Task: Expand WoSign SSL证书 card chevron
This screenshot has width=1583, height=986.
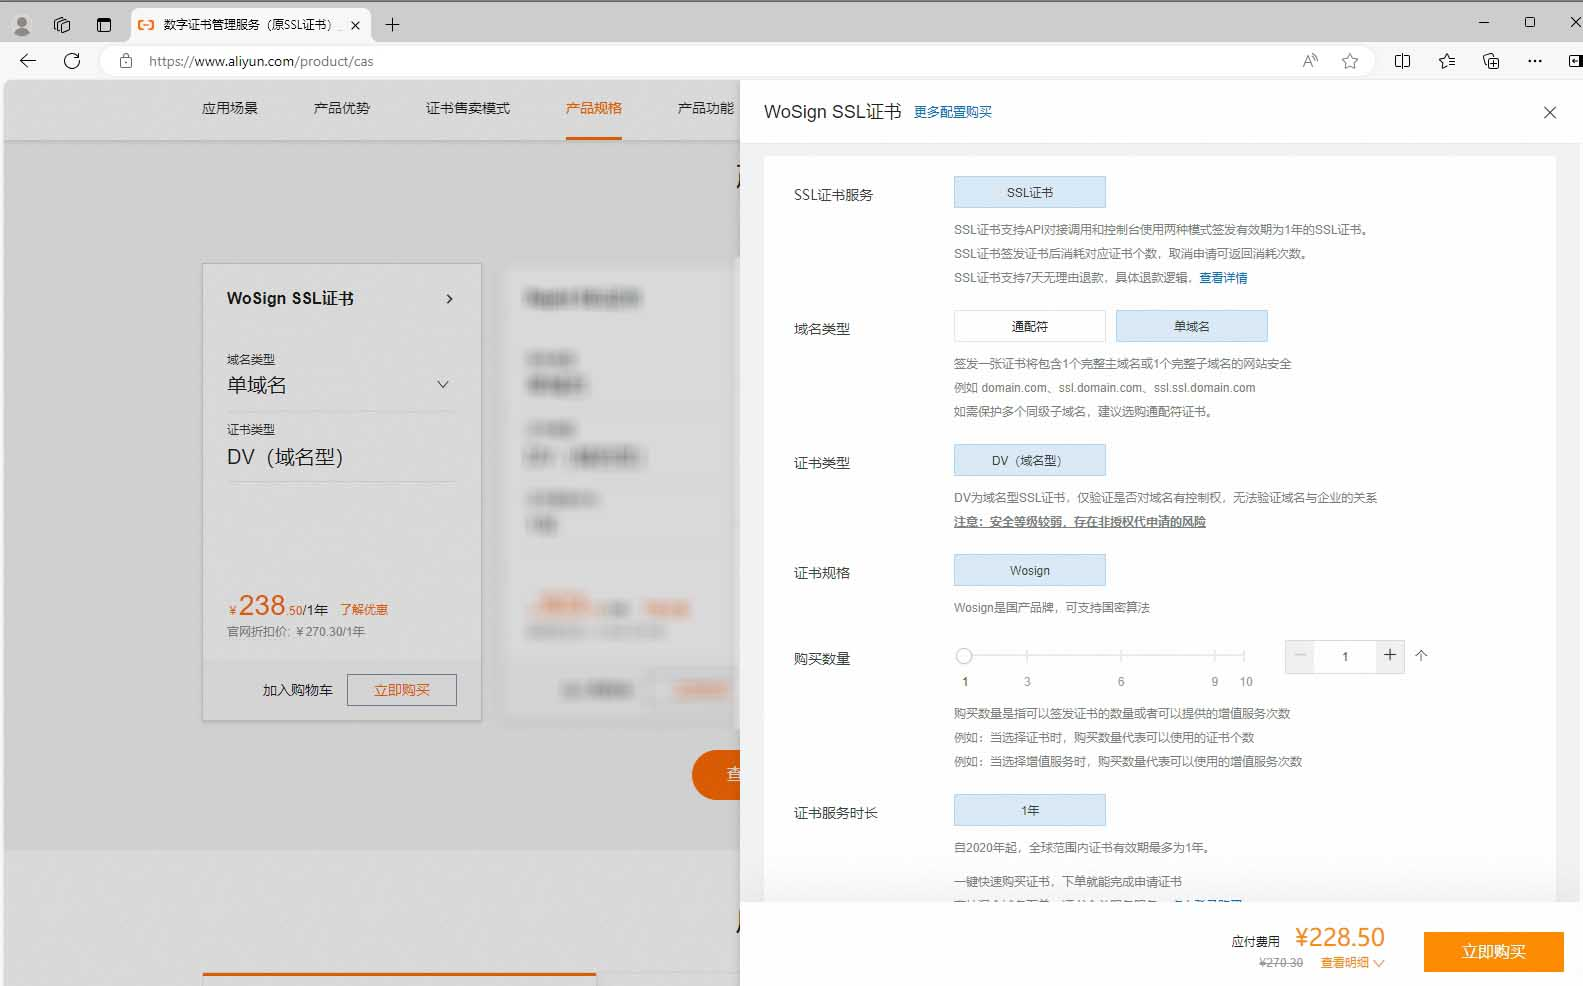Action: pyautogui.click(x=449, y=299)
